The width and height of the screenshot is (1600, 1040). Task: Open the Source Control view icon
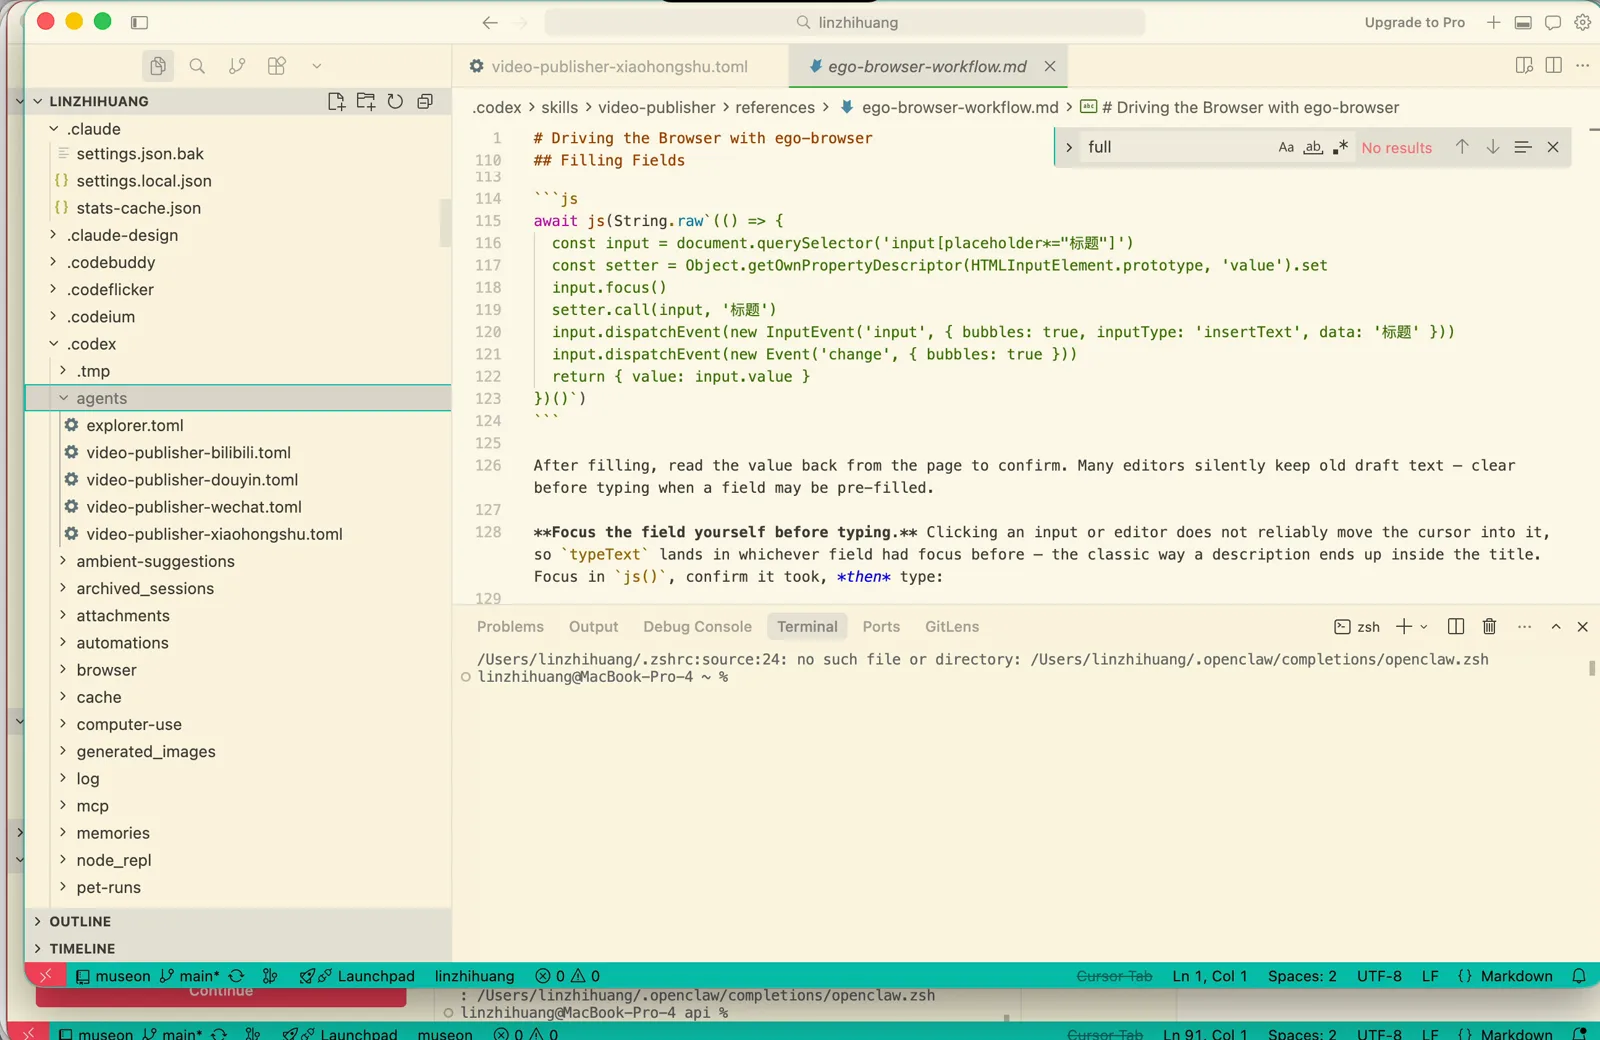(237, 66)
